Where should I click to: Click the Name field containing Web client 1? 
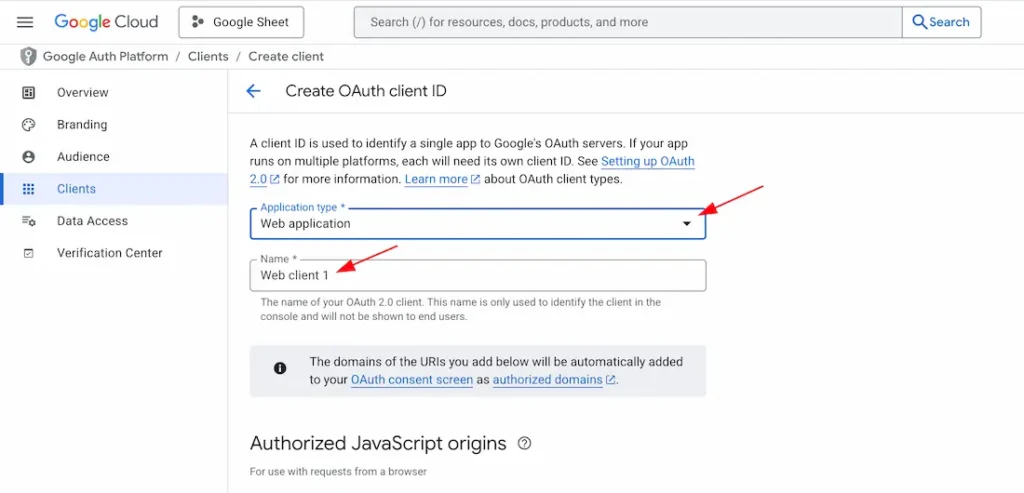(477, 275)
